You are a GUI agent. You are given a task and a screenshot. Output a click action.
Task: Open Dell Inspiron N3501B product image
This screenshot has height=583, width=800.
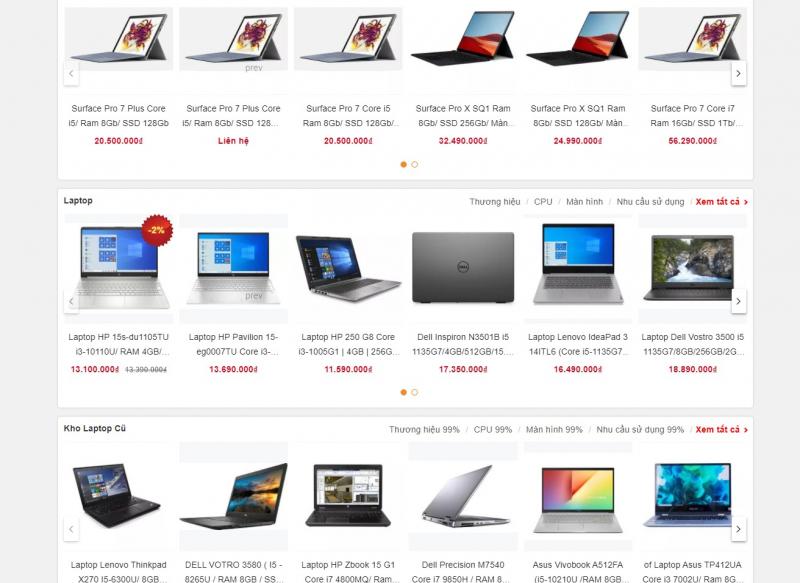click(463, 267)
